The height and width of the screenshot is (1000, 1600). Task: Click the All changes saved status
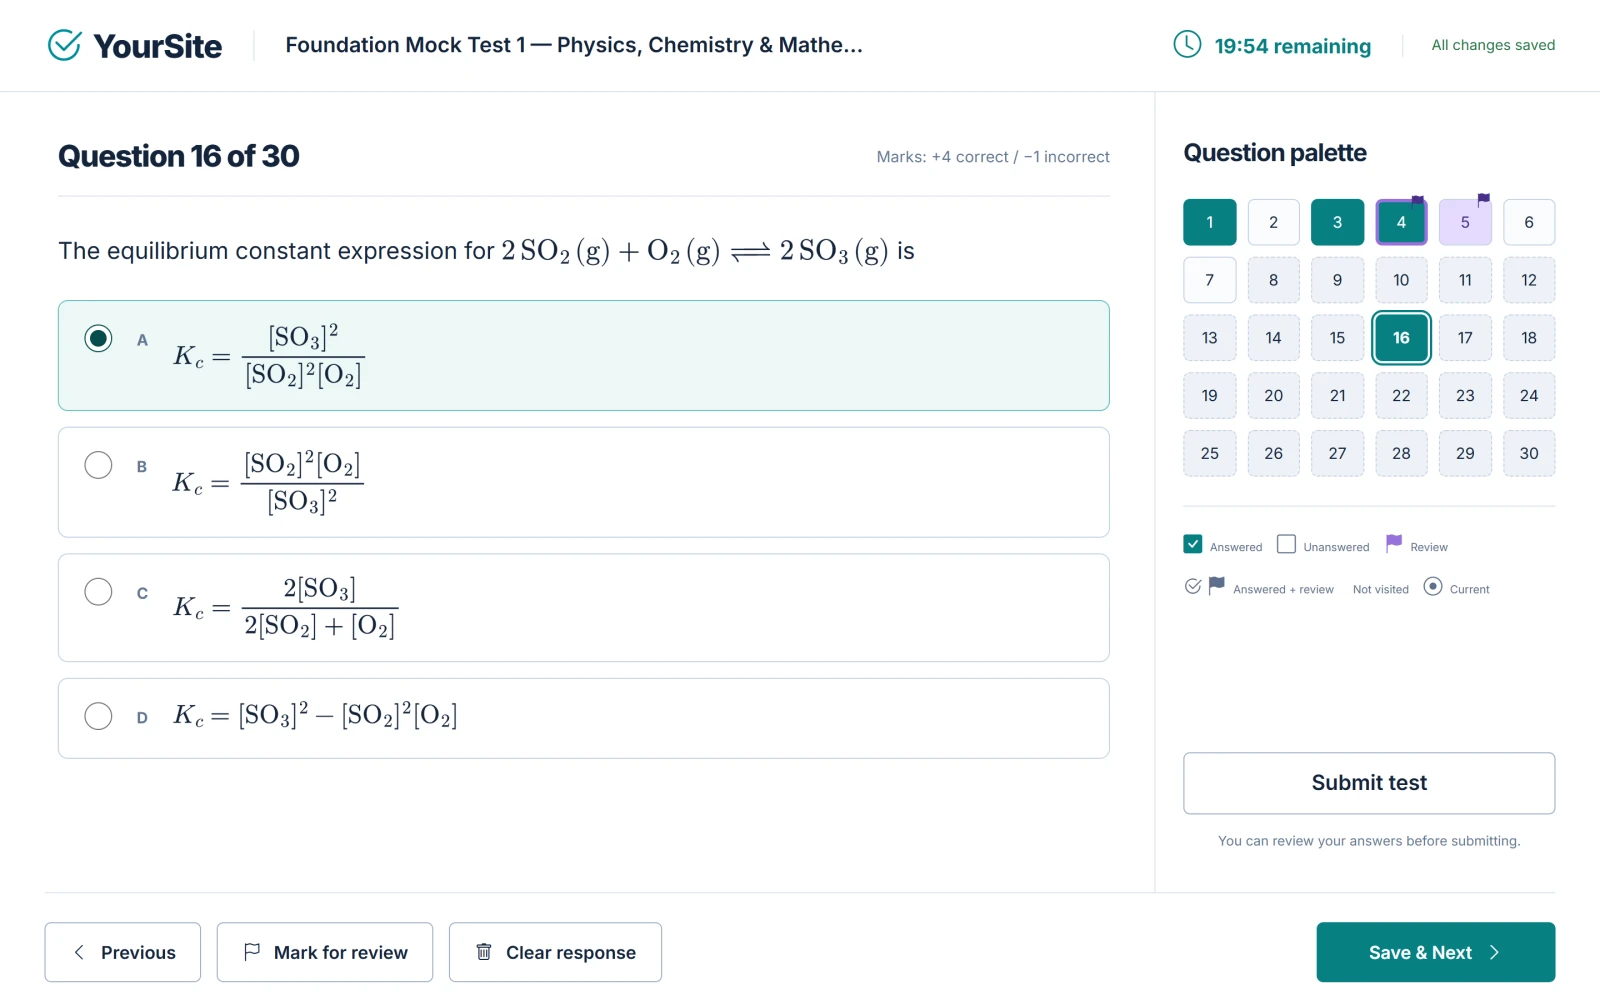point(1493,45)
